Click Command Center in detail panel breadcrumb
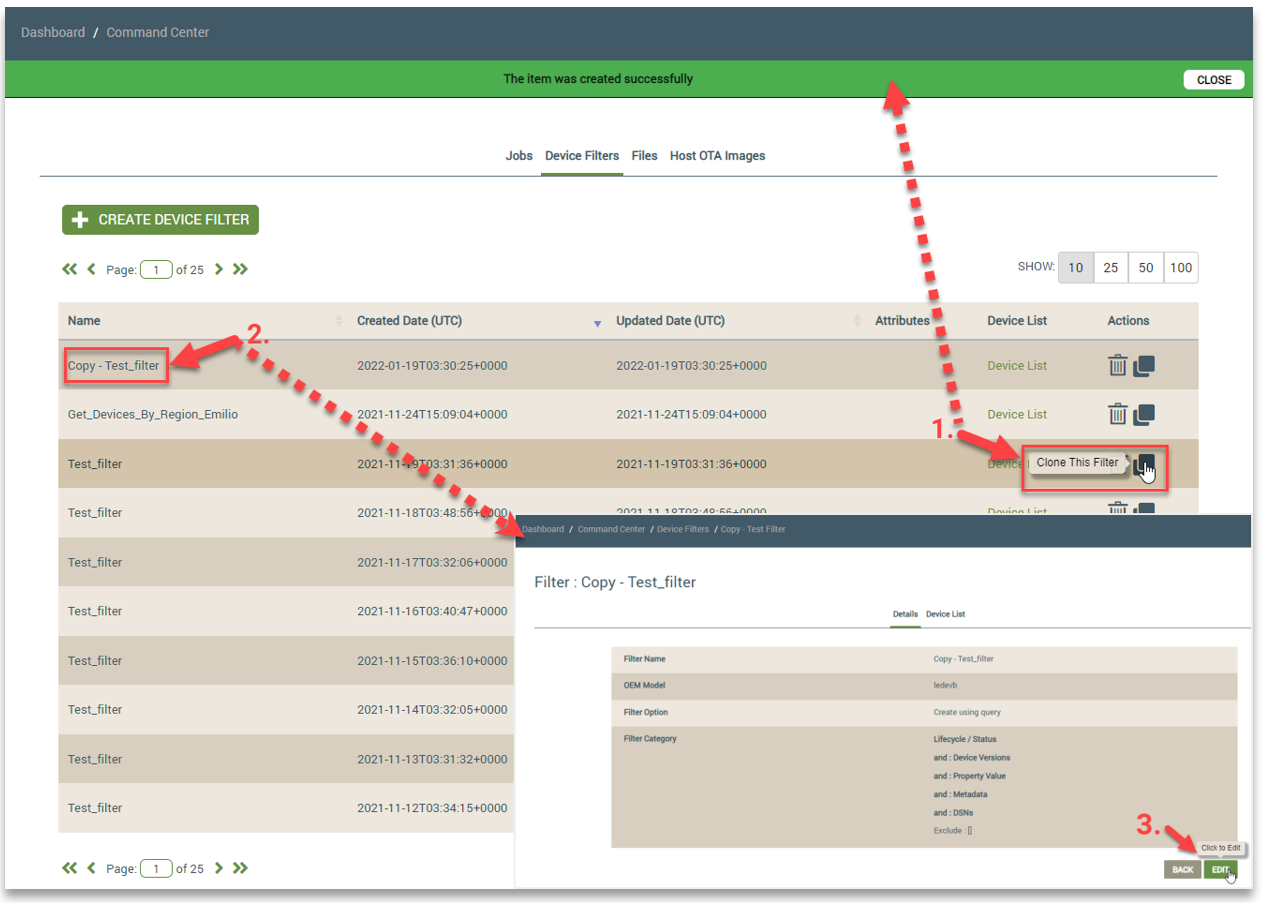 (x=611, y=529)
